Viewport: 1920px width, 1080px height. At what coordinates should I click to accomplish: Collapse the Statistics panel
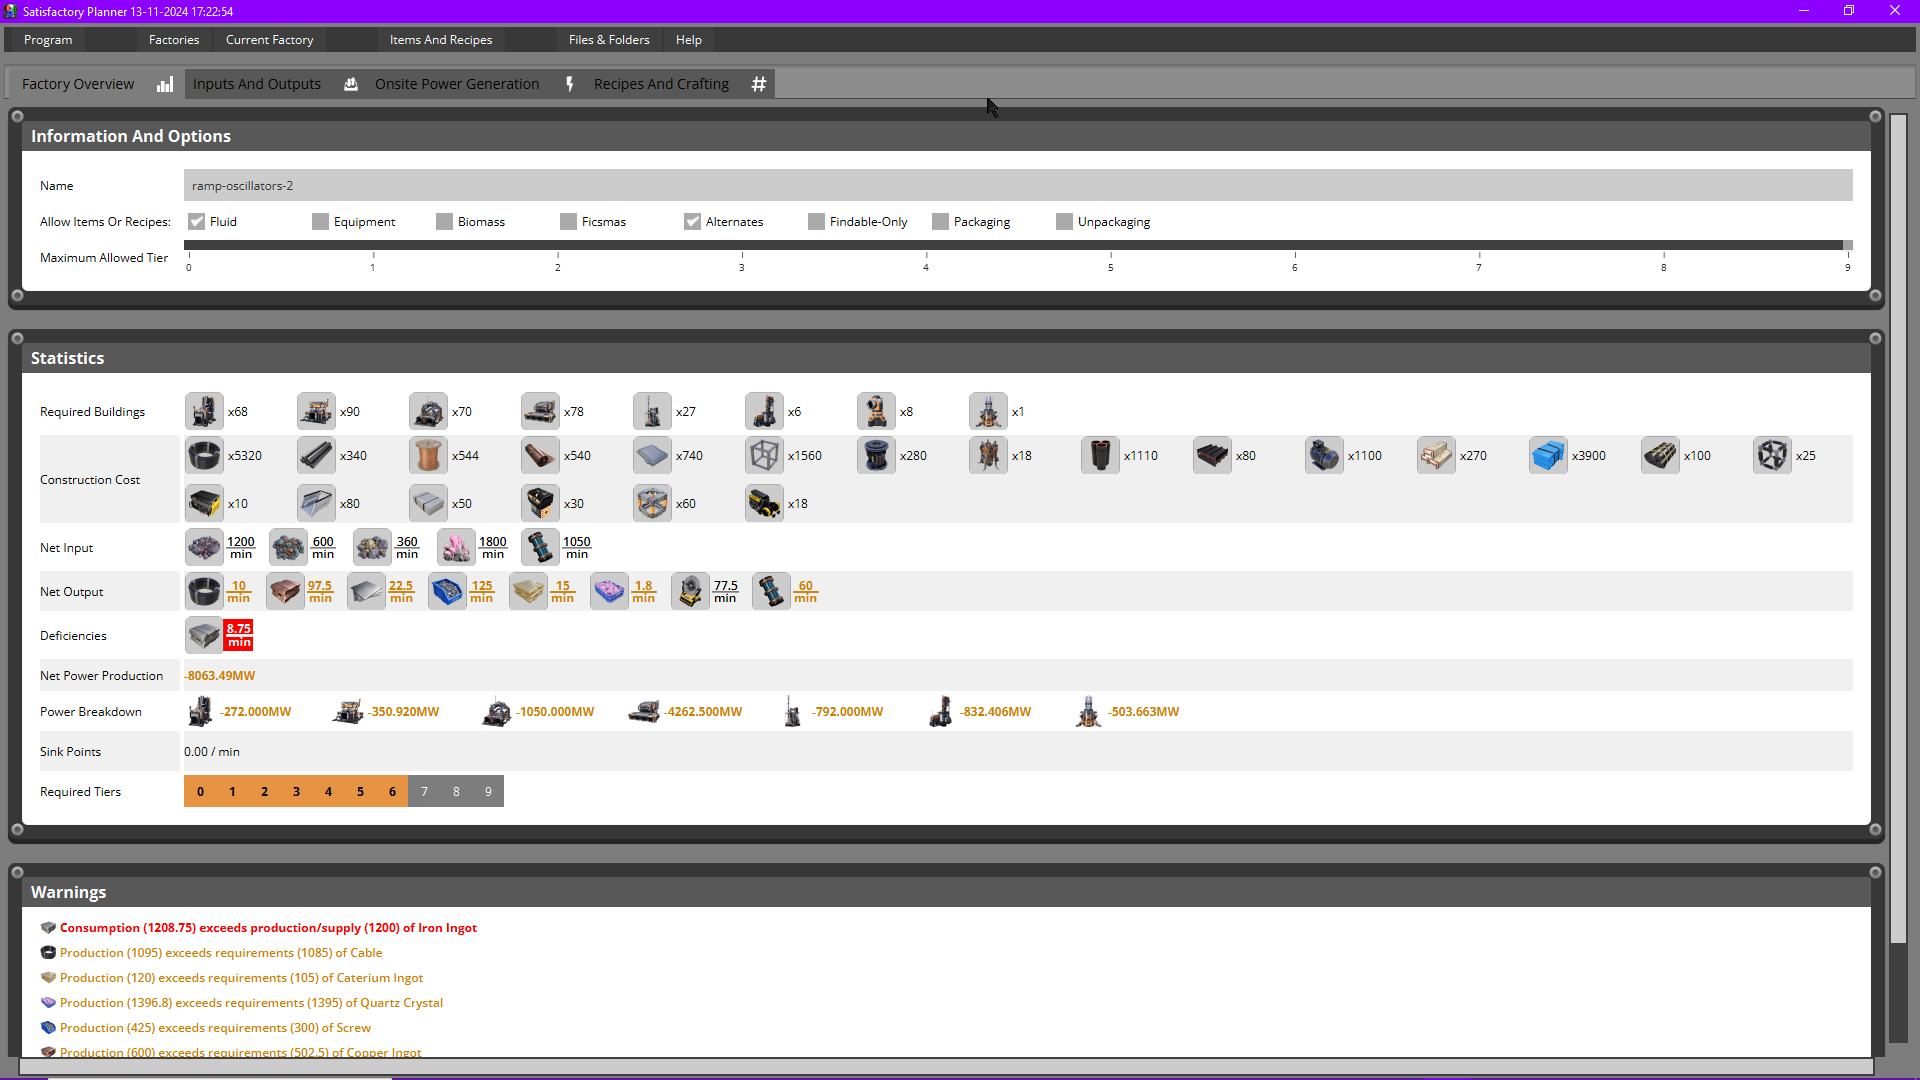tap(17, 338)
